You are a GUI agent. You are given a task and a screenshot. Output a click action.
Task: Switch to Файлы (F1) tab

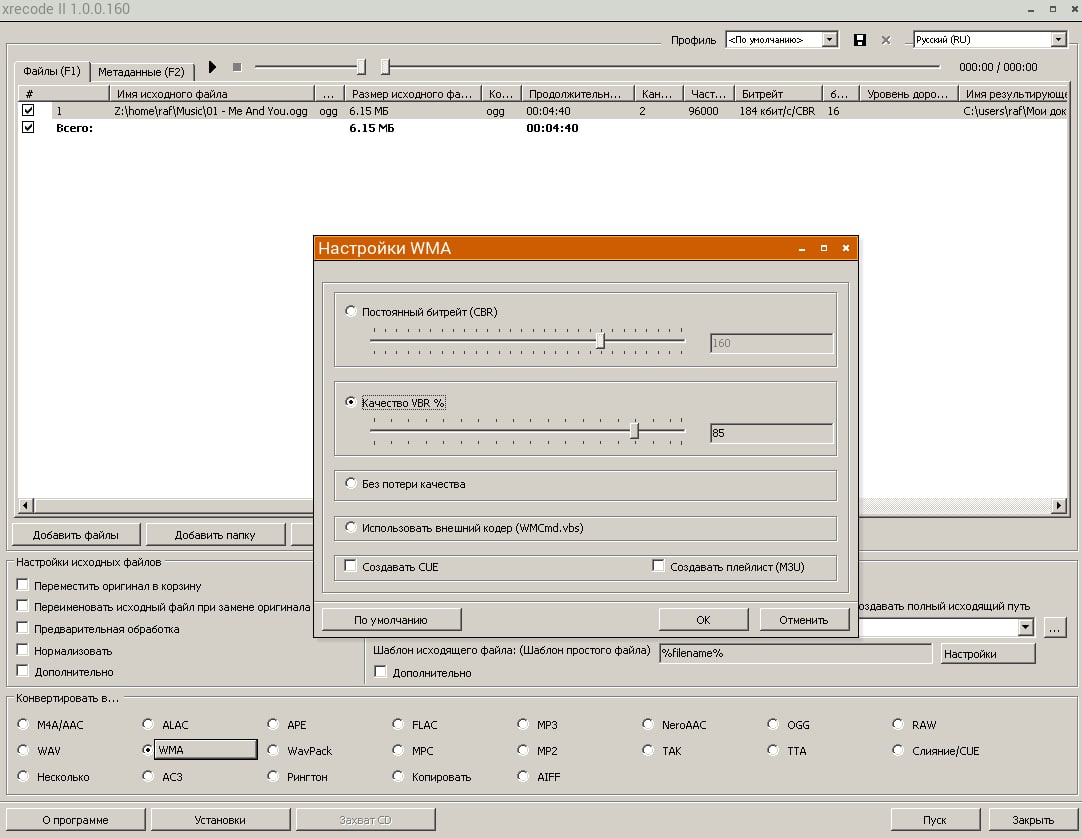pos(52,71)
